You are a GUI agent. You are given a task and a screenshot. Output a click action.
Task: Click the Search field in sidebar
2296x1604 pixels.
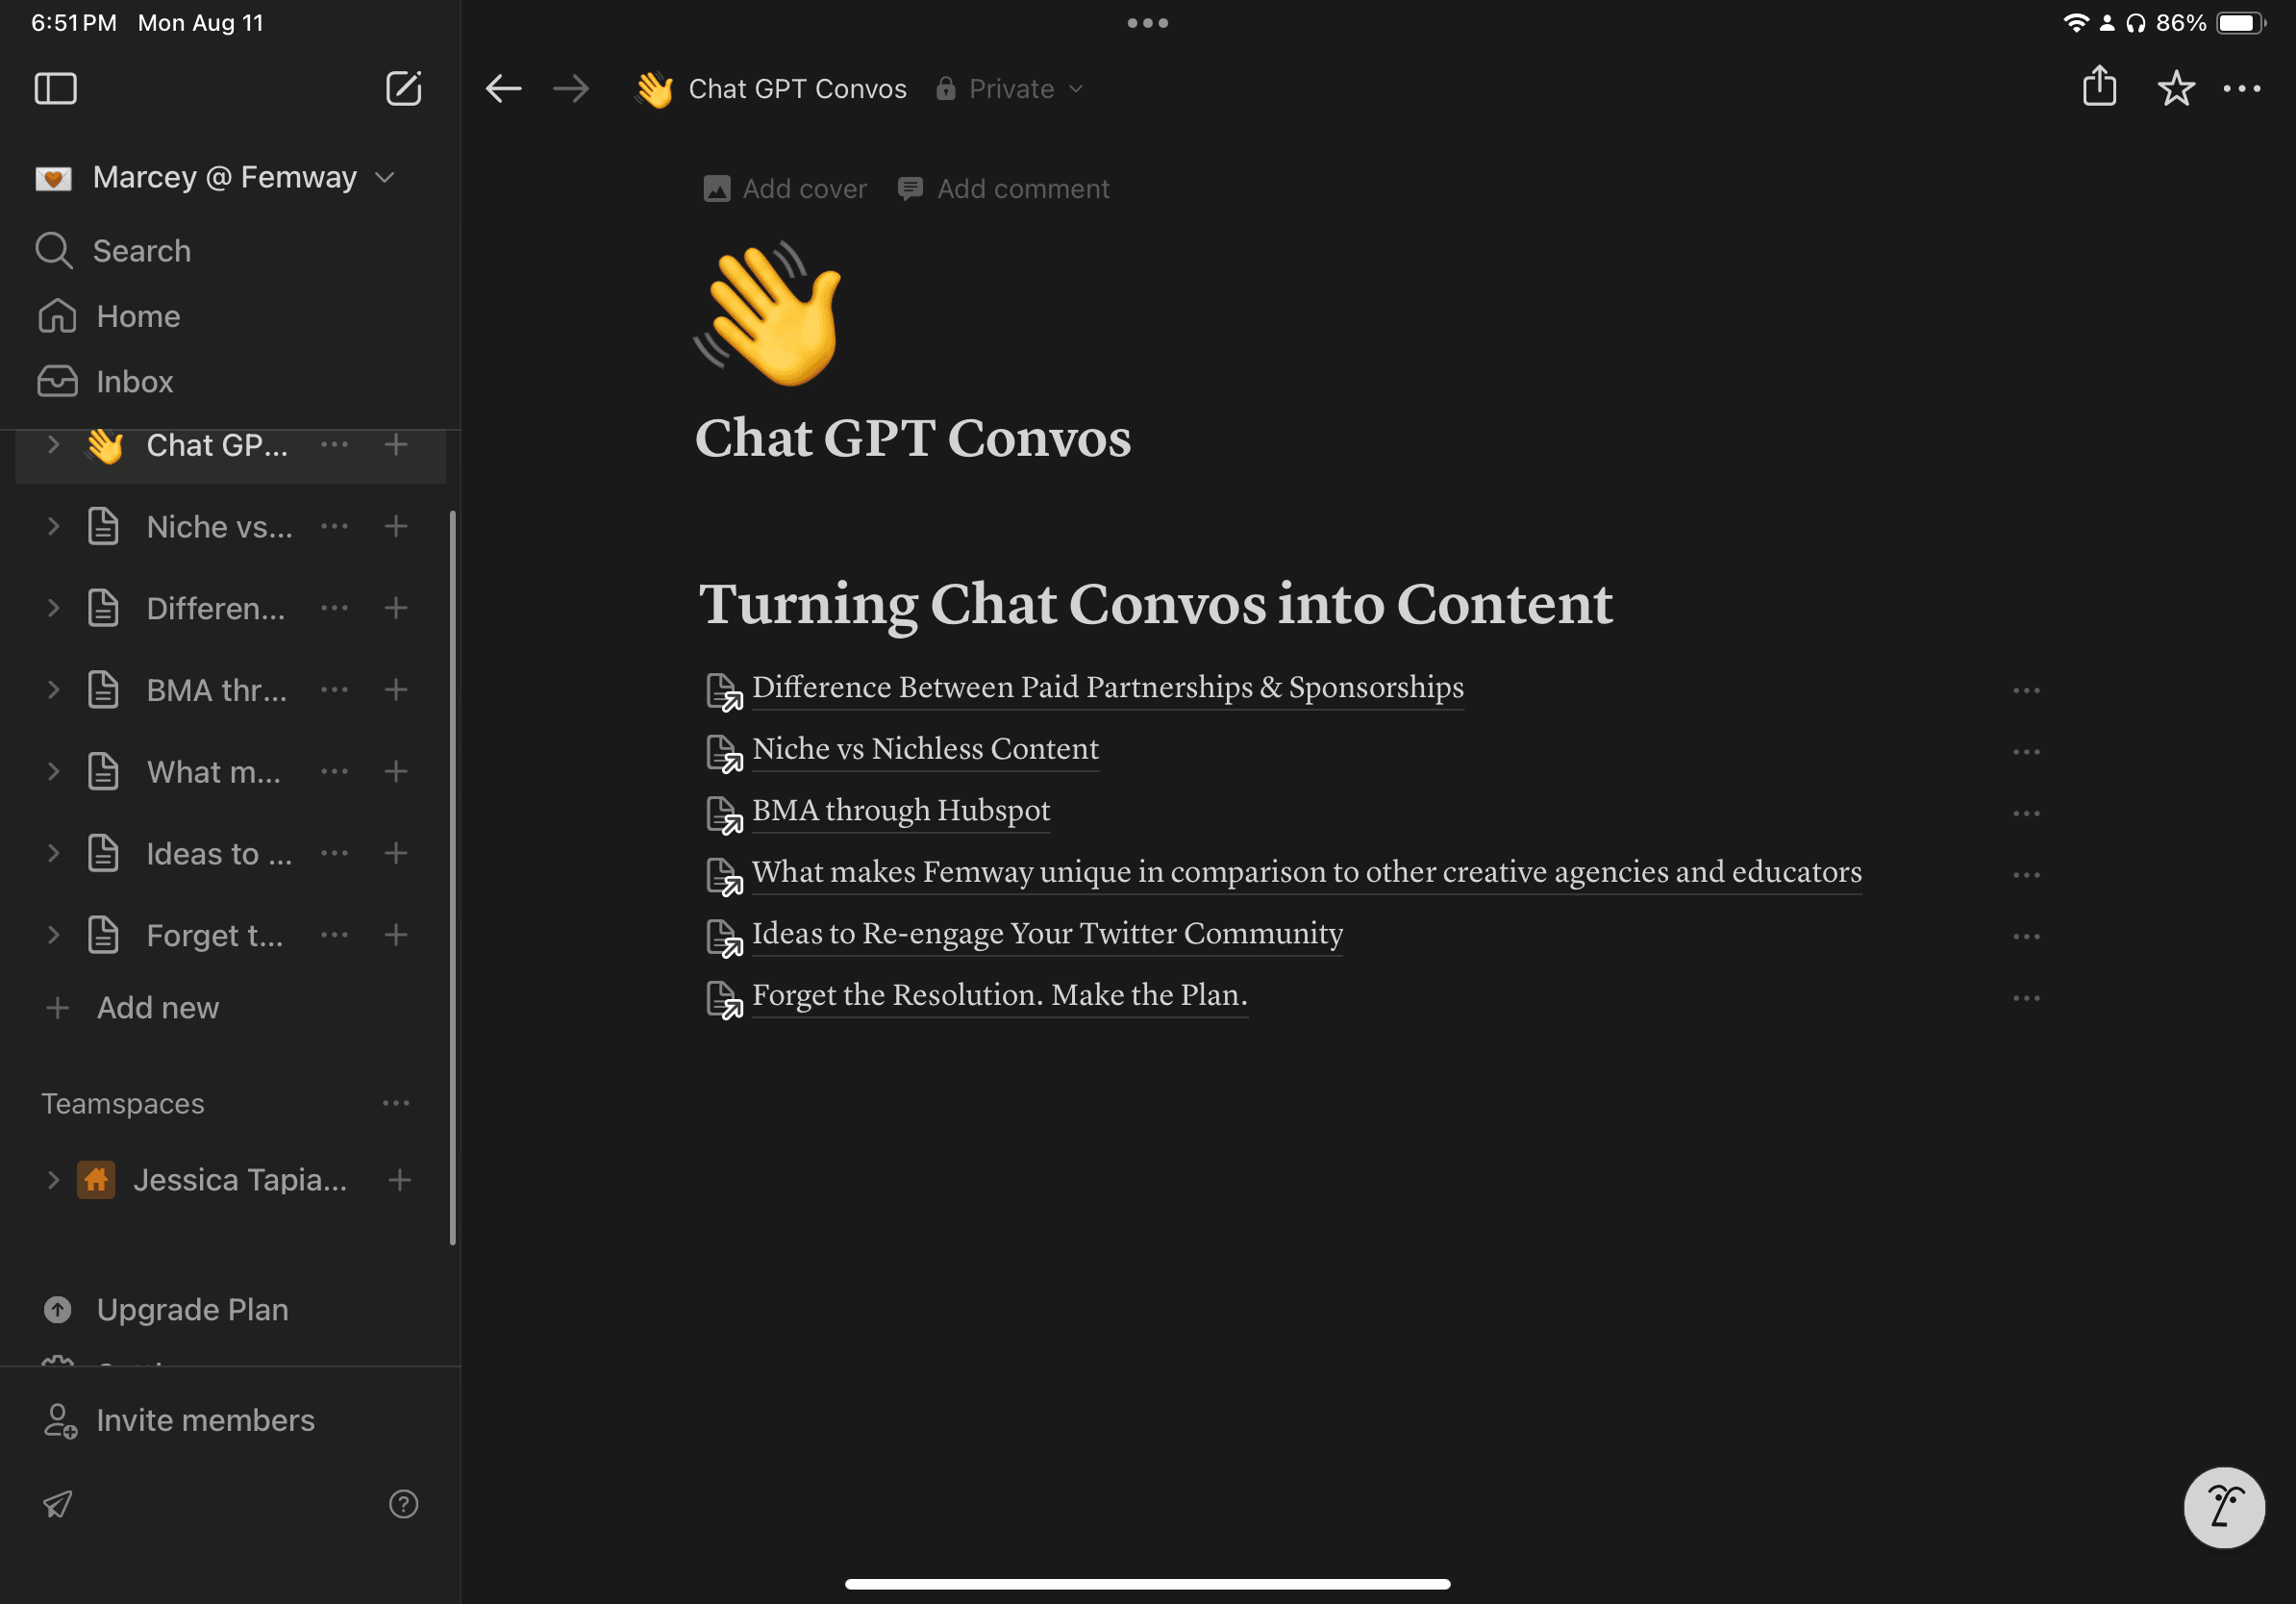pyautogui.click(x=142, y=251)
